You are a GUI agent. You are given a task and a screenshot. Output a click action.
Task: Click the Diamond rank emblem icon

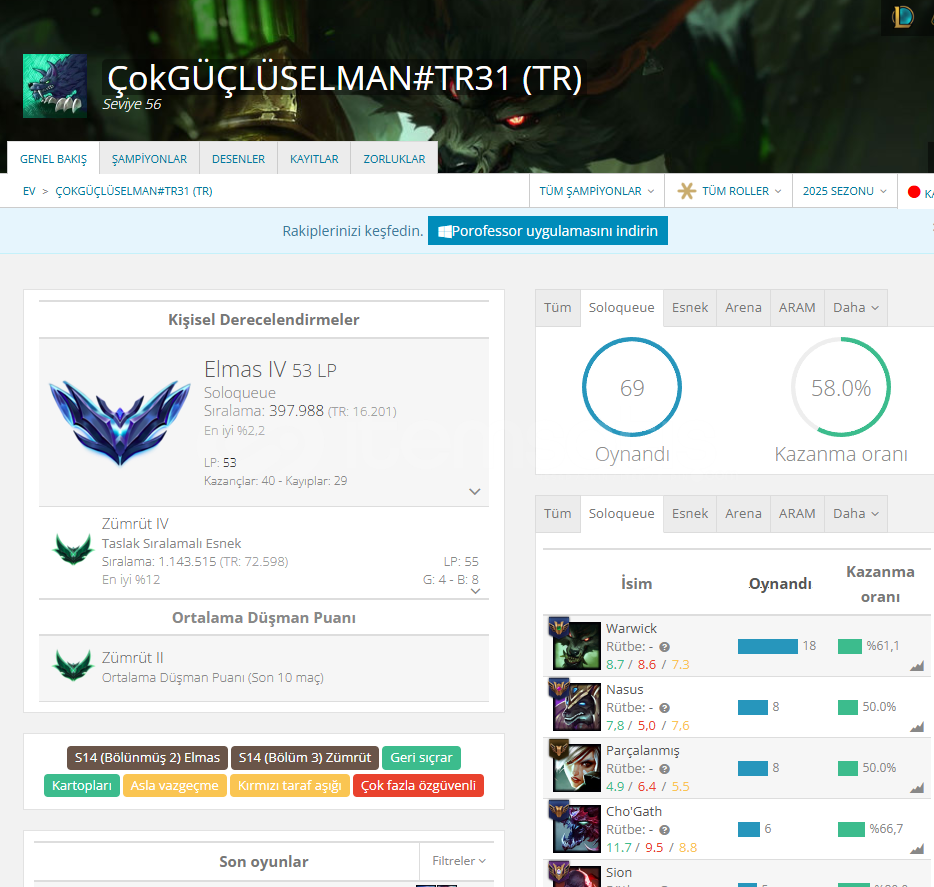point(120,422)
